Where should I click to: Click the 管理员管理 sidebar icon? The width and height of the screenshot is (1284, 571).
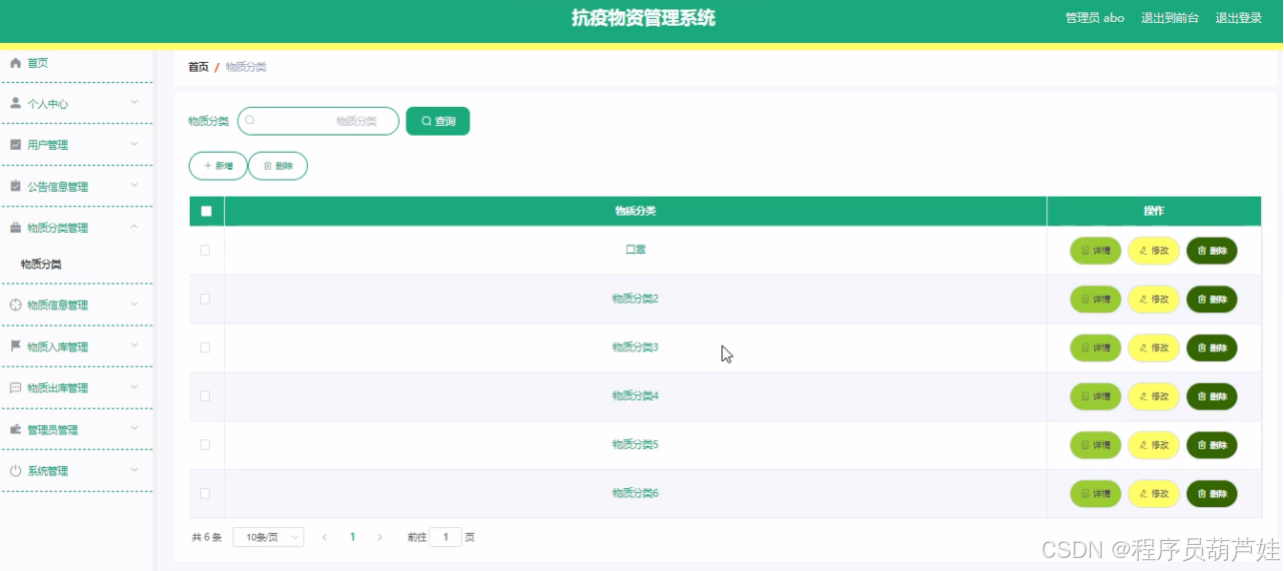(15, 430)
